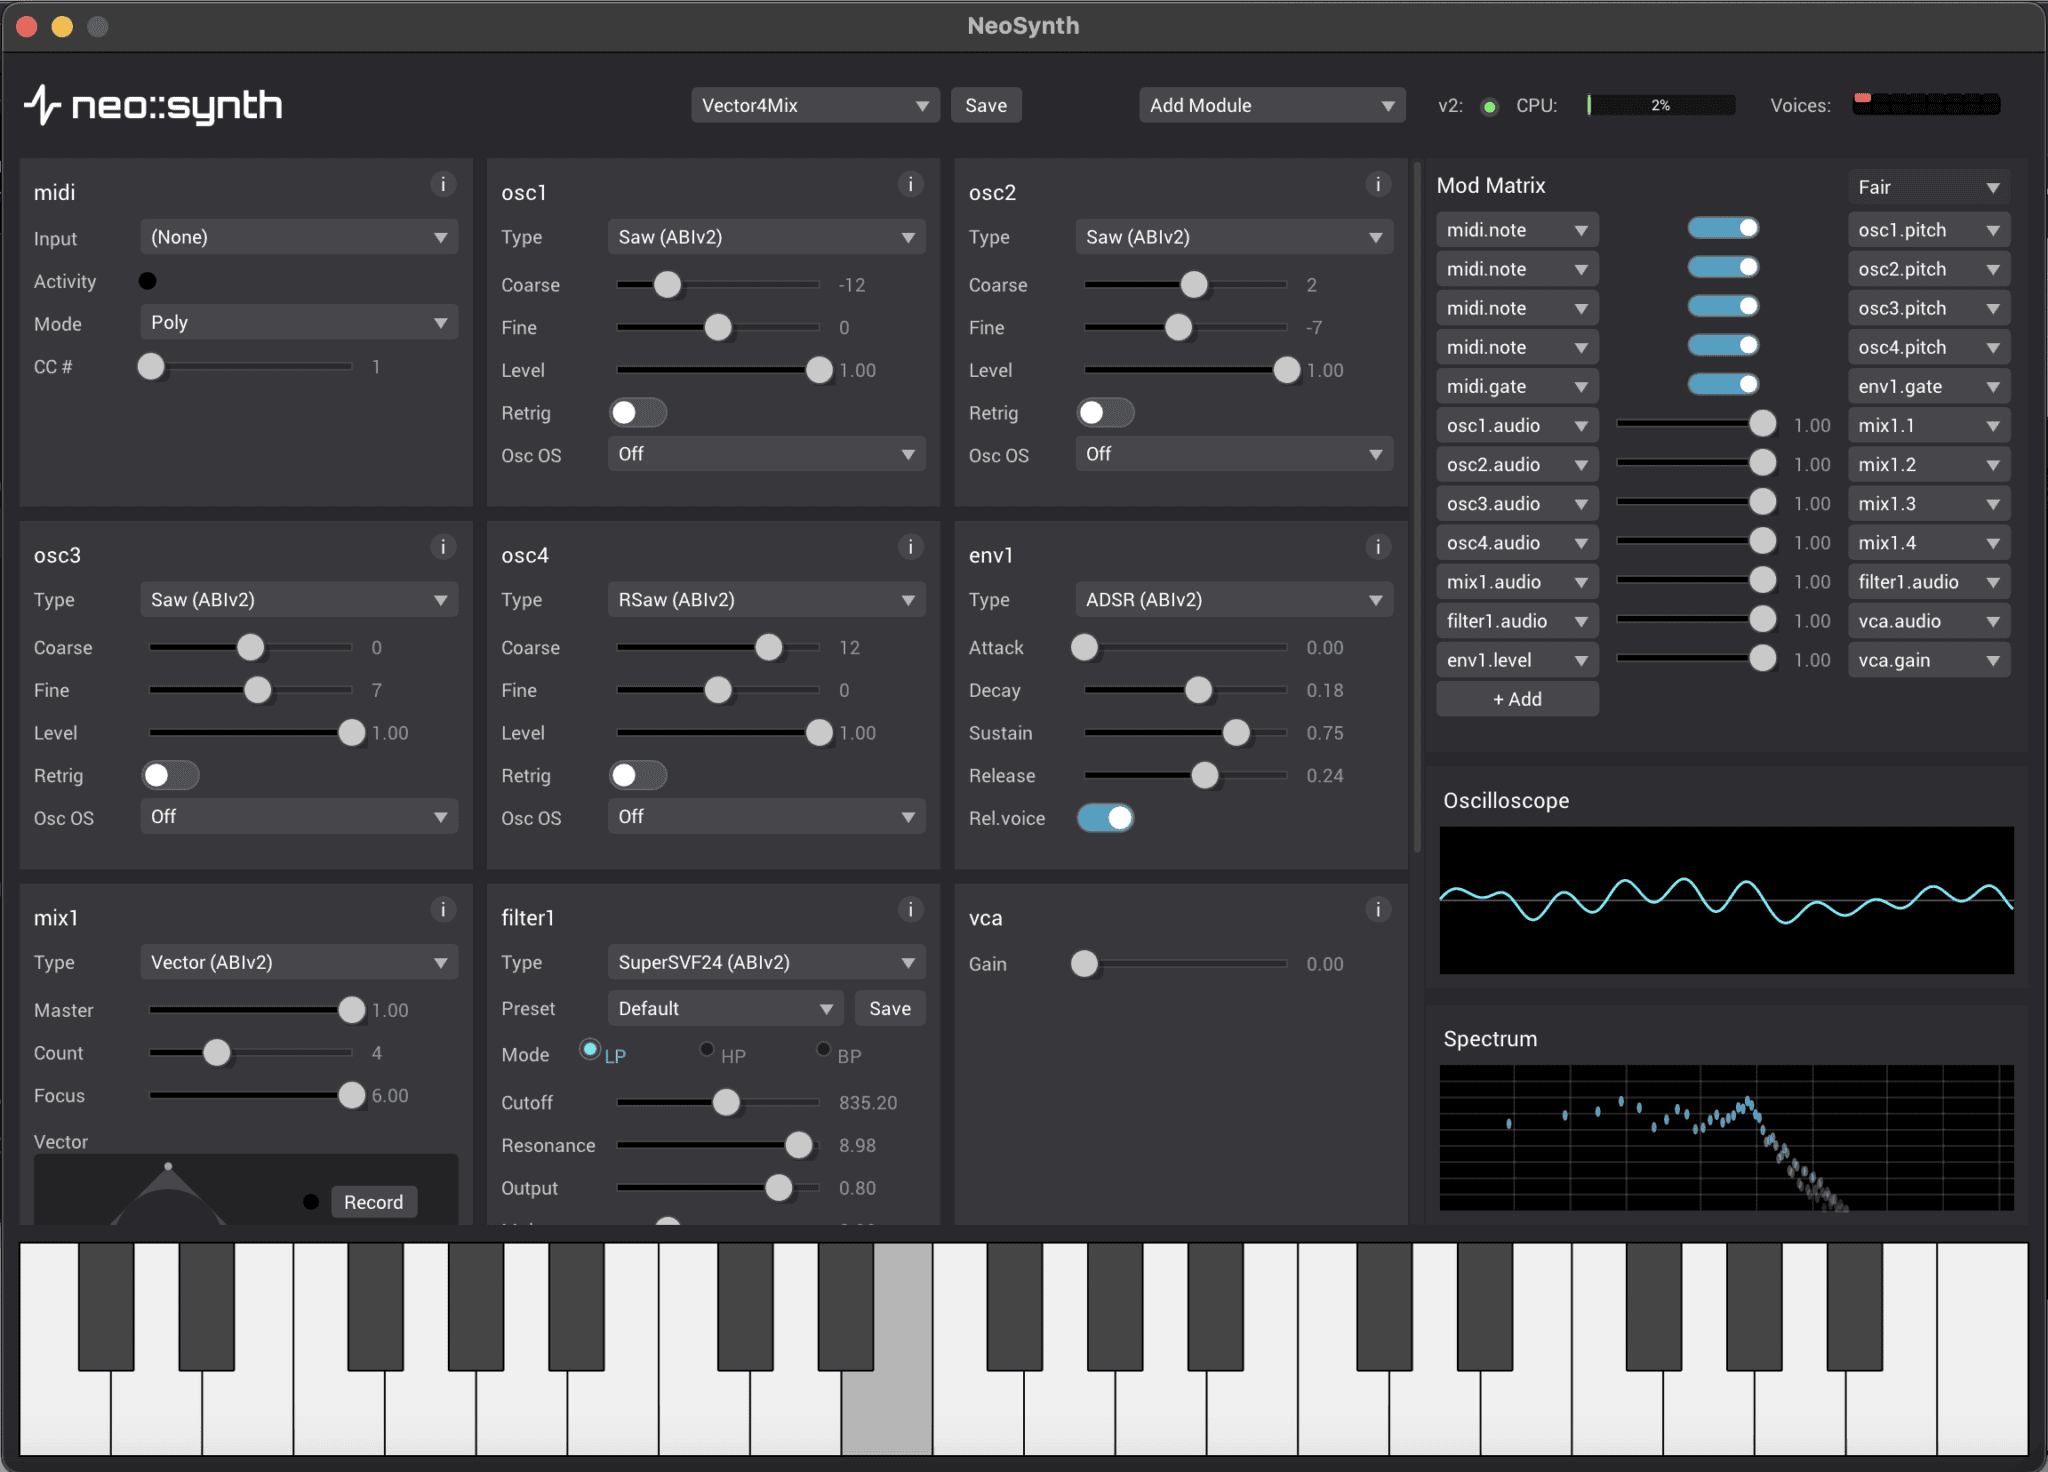This screenshot has width=2048, height=1472.
Task: Click the neo::synth waveform logo
Action: pos(43,104)
